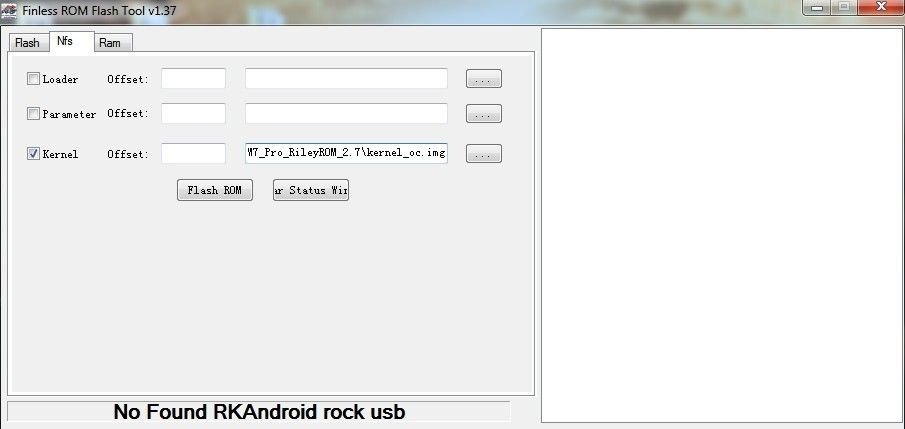This screenshot has width=905, height=429.
Task: Browse for Parameter file with ... button
Action: [484, 114]
